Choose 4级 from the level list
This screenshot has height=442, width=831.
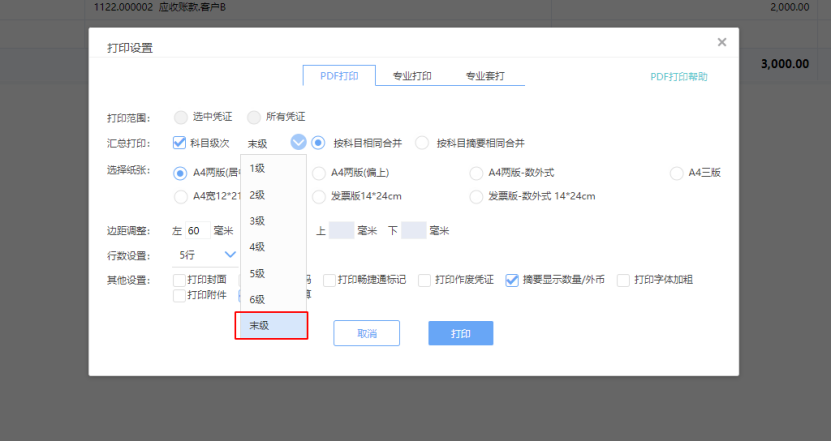click(x=273, y=247)
